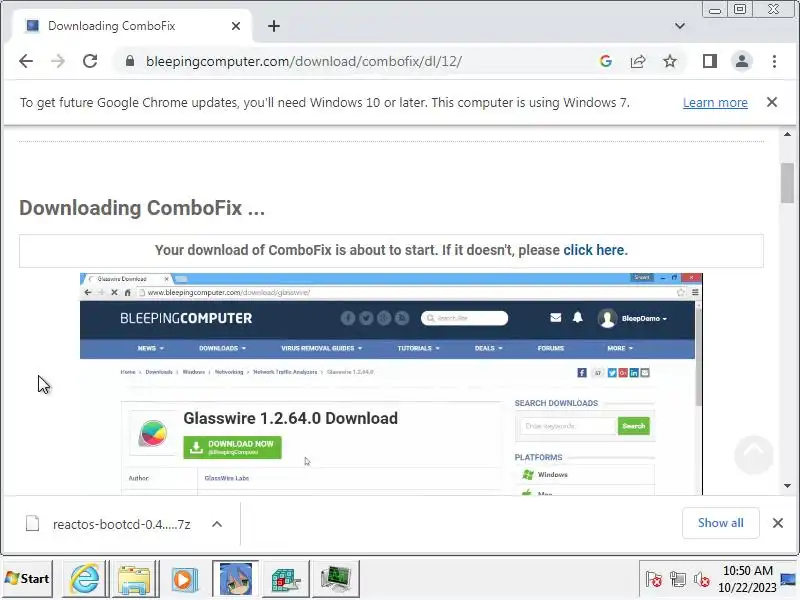Screen dimensions: 800x600
Task: Open the Google search side icon
Action: click(x=606, y=61)
